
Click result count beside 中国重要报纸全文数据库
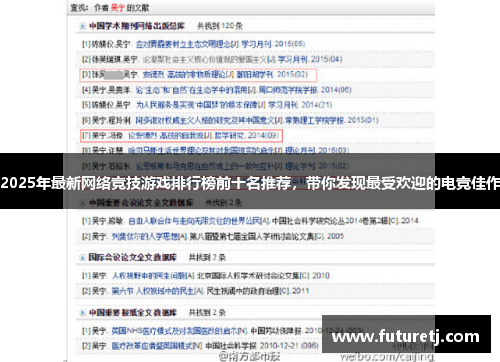point(207,313)
